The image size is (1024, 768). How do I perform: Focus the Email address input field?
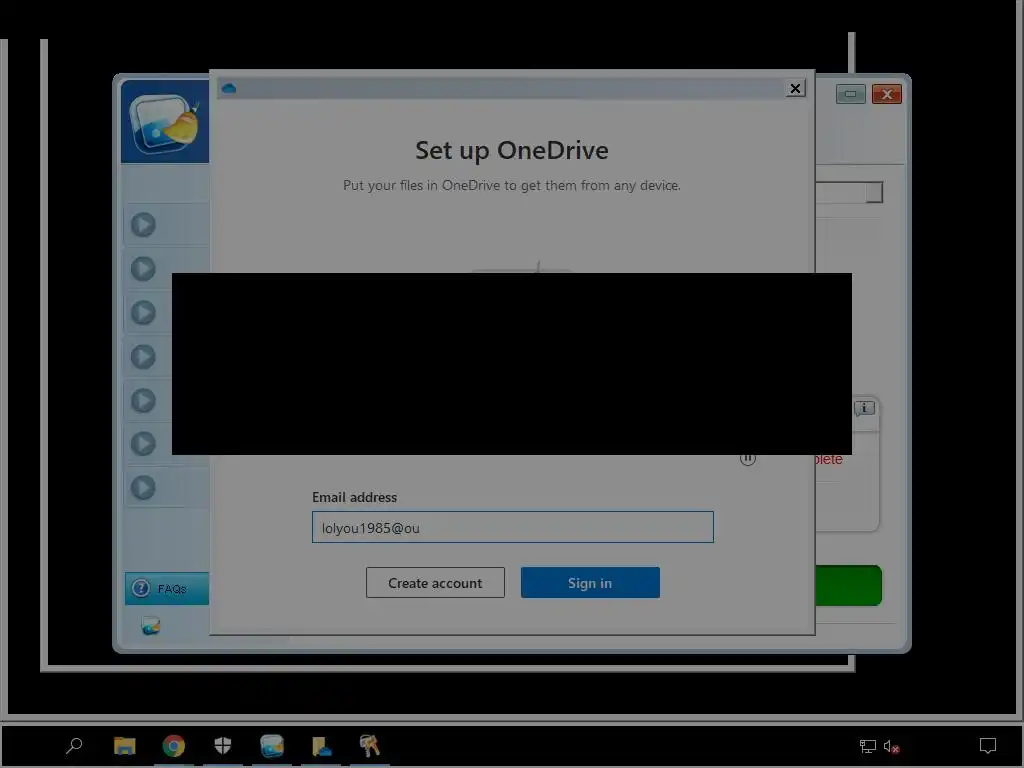513,527
